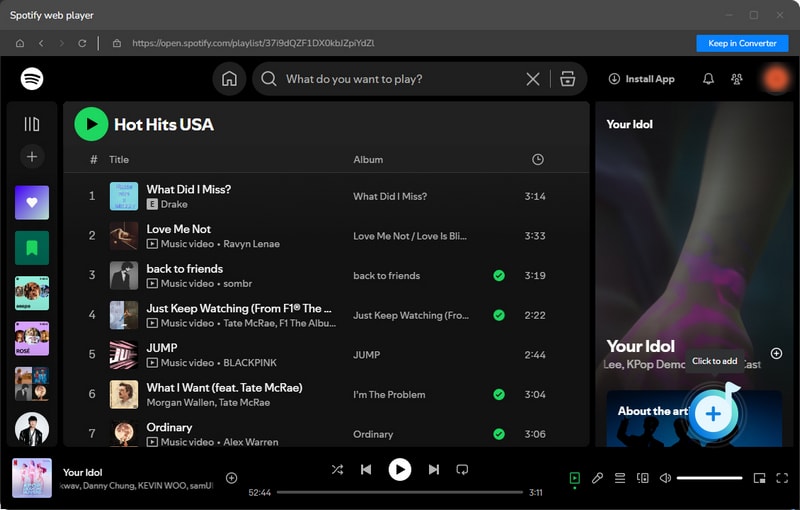
Task: Open lyrics microphone icon
Action: coord(597,478)
